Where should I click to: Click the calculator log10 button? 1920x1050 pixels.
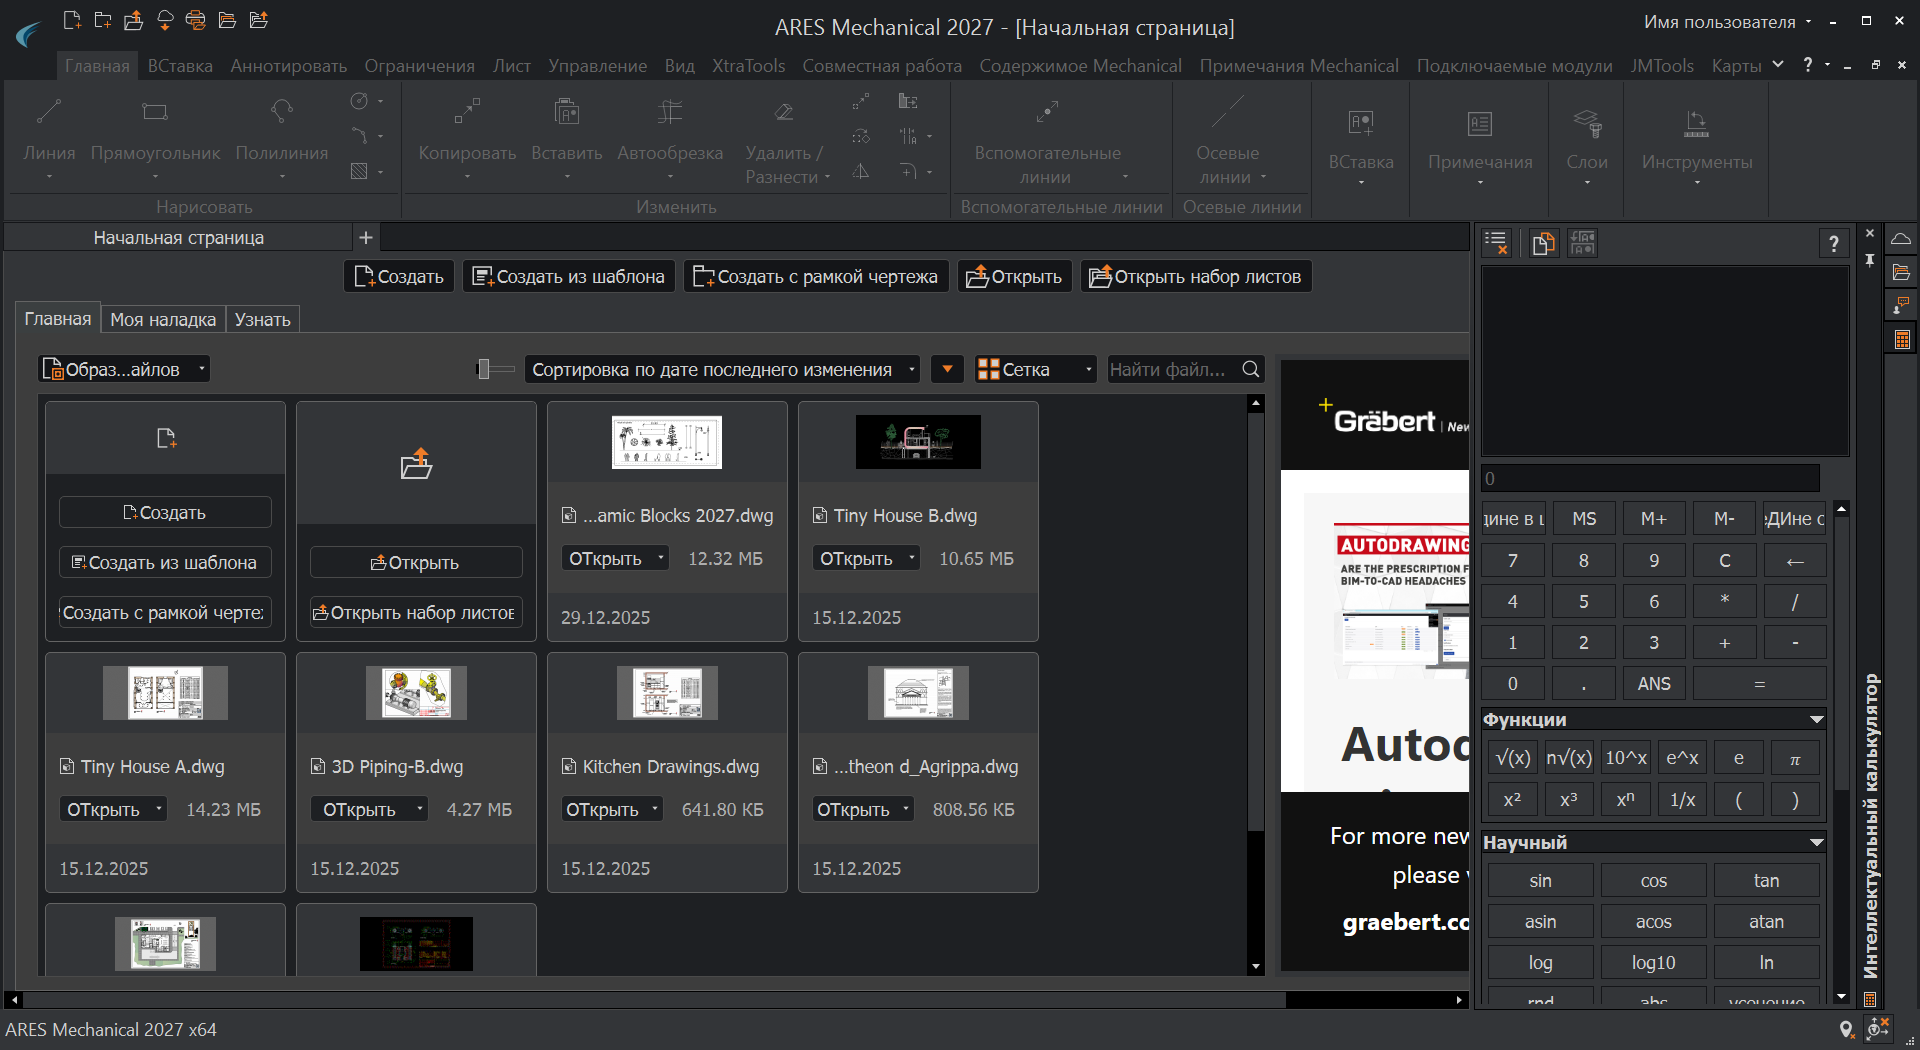coord(1653,962)
